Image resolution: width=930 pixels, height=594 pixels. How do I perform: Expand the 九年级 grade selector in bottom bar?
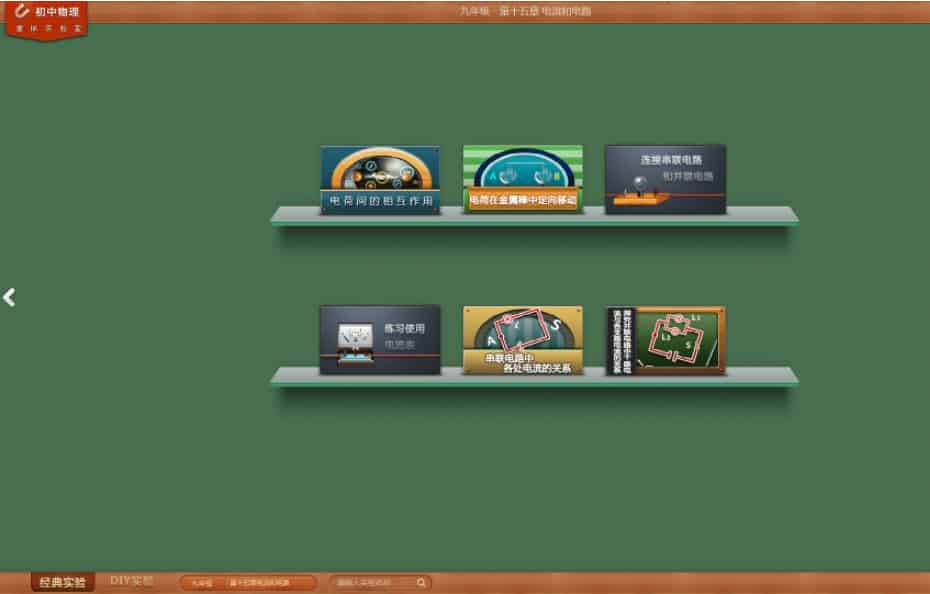203,582
